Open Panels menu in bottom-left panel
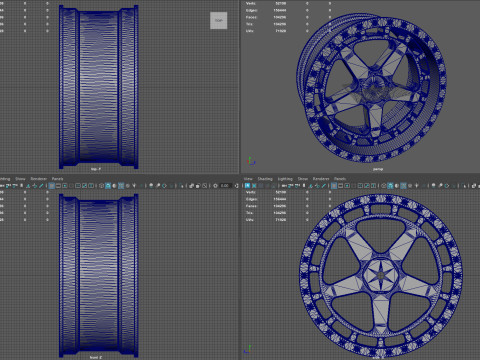 coord(58,179)
